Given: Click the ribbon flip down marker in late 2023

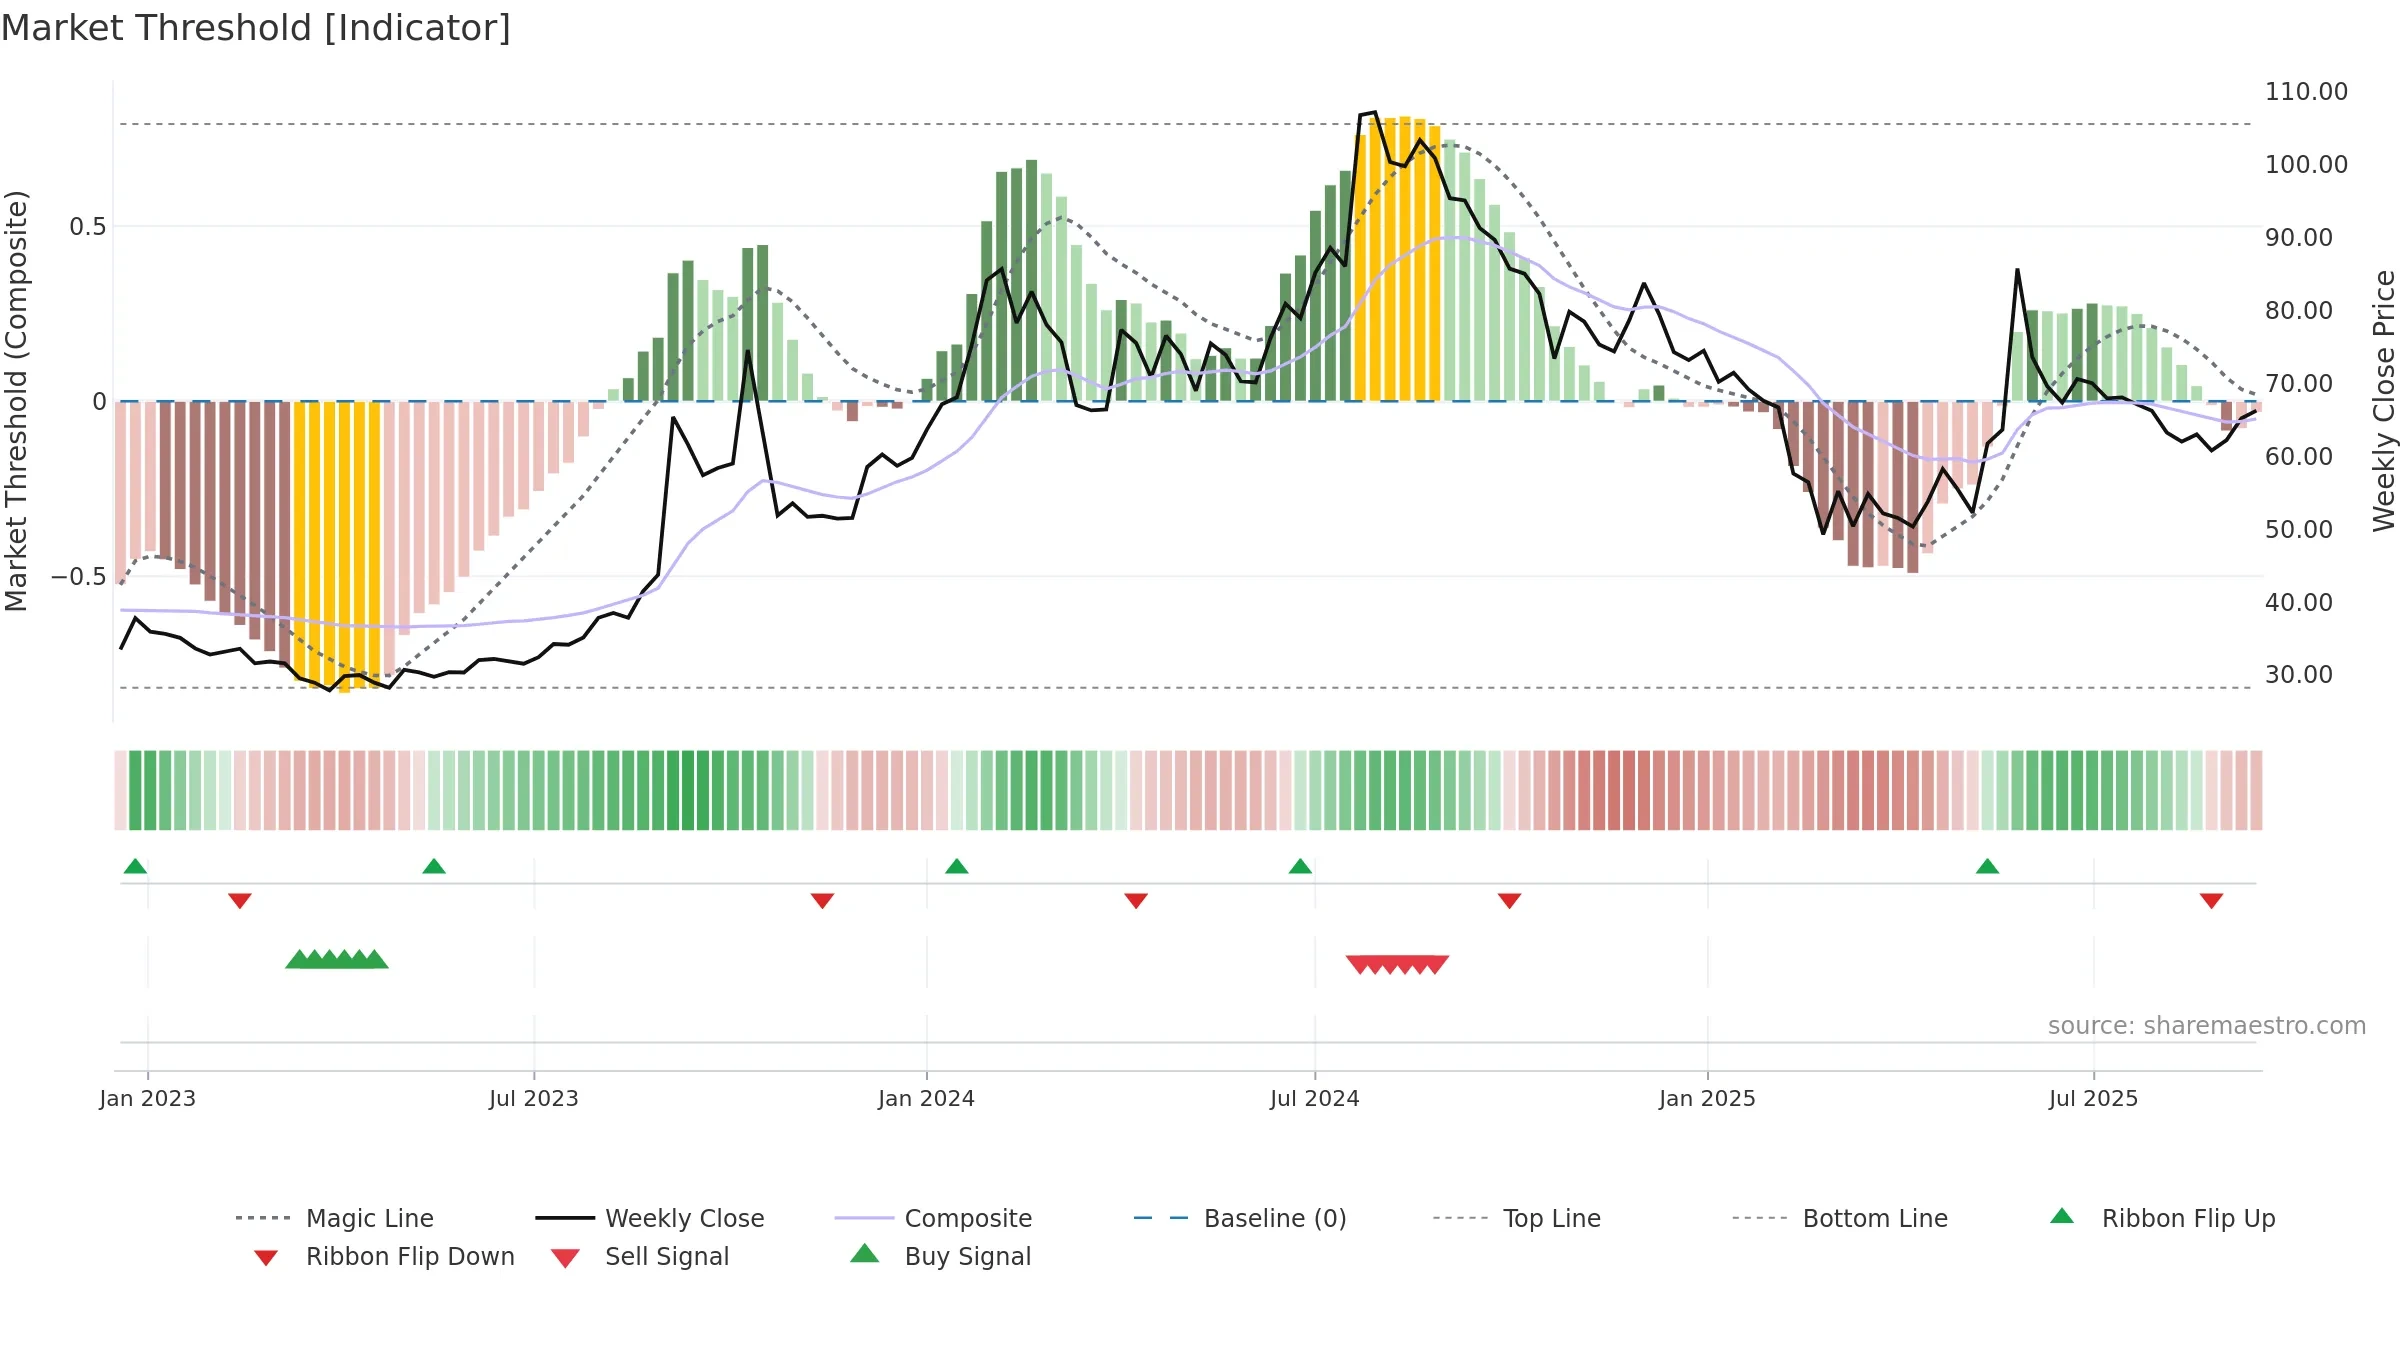Looking at the screenshot, I should (822, 901).
